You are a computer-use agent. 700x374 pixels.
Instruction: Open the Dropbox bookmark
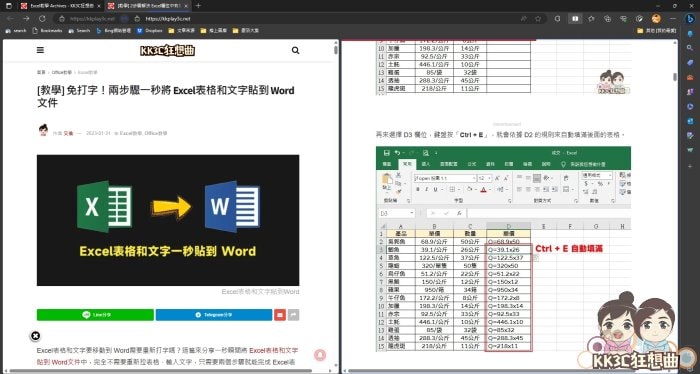150,31
